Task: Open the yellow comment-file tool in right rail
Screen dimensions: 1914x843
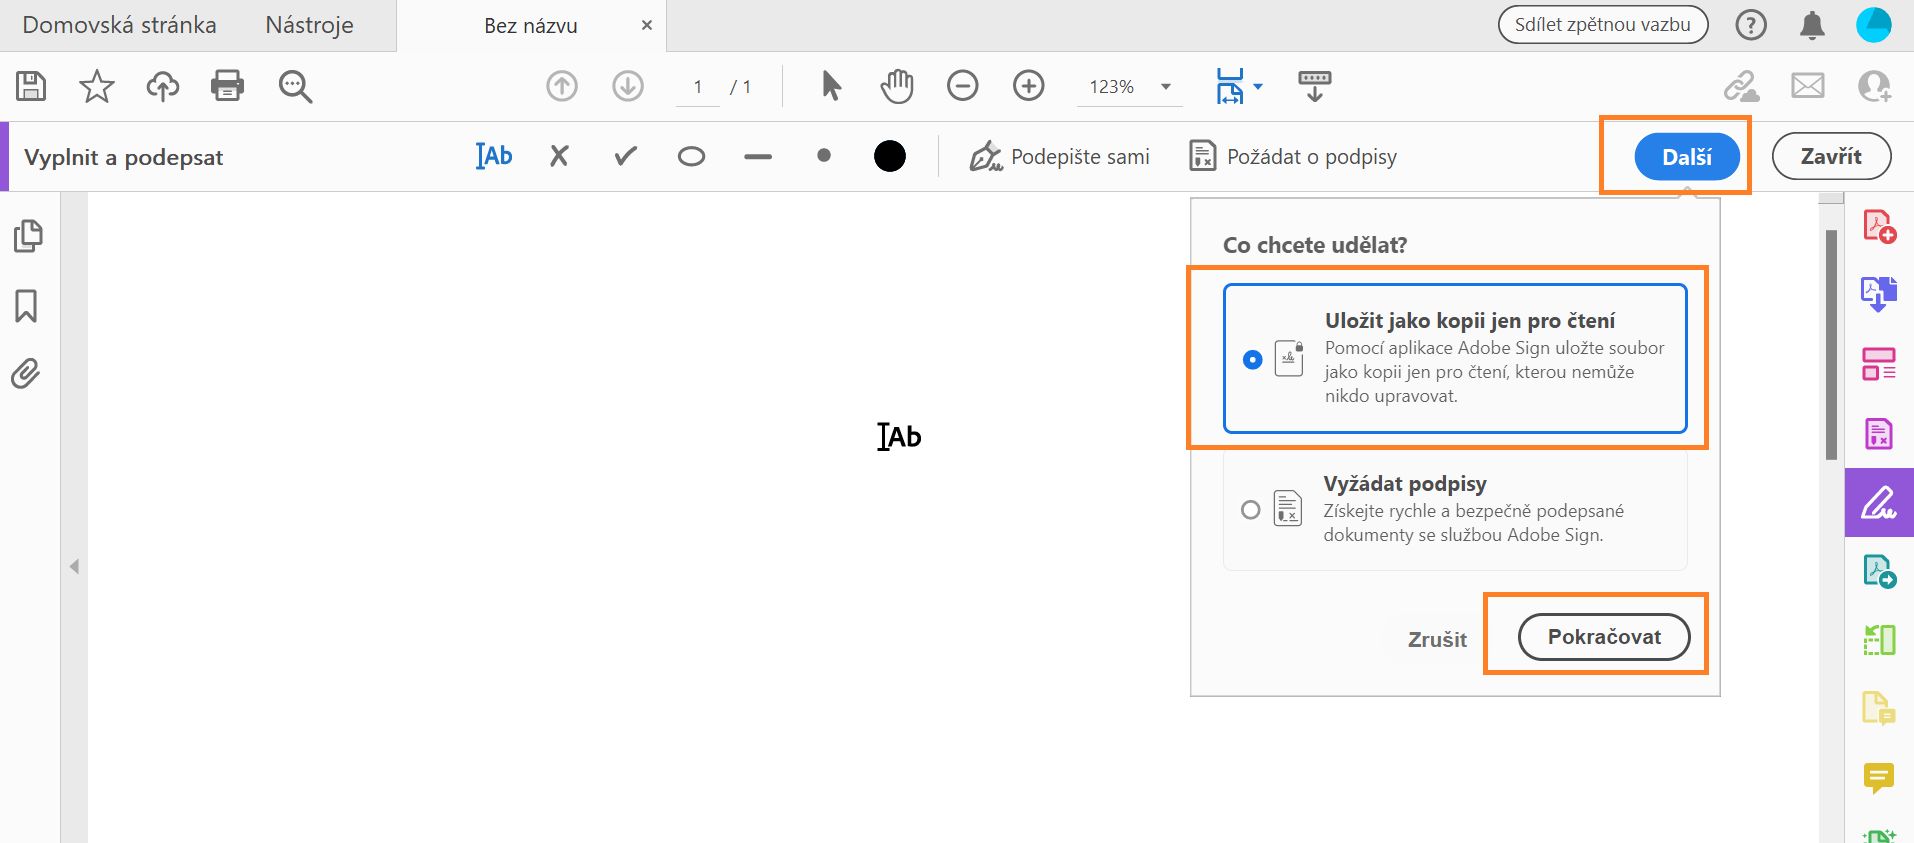Action: point(1879,709)
